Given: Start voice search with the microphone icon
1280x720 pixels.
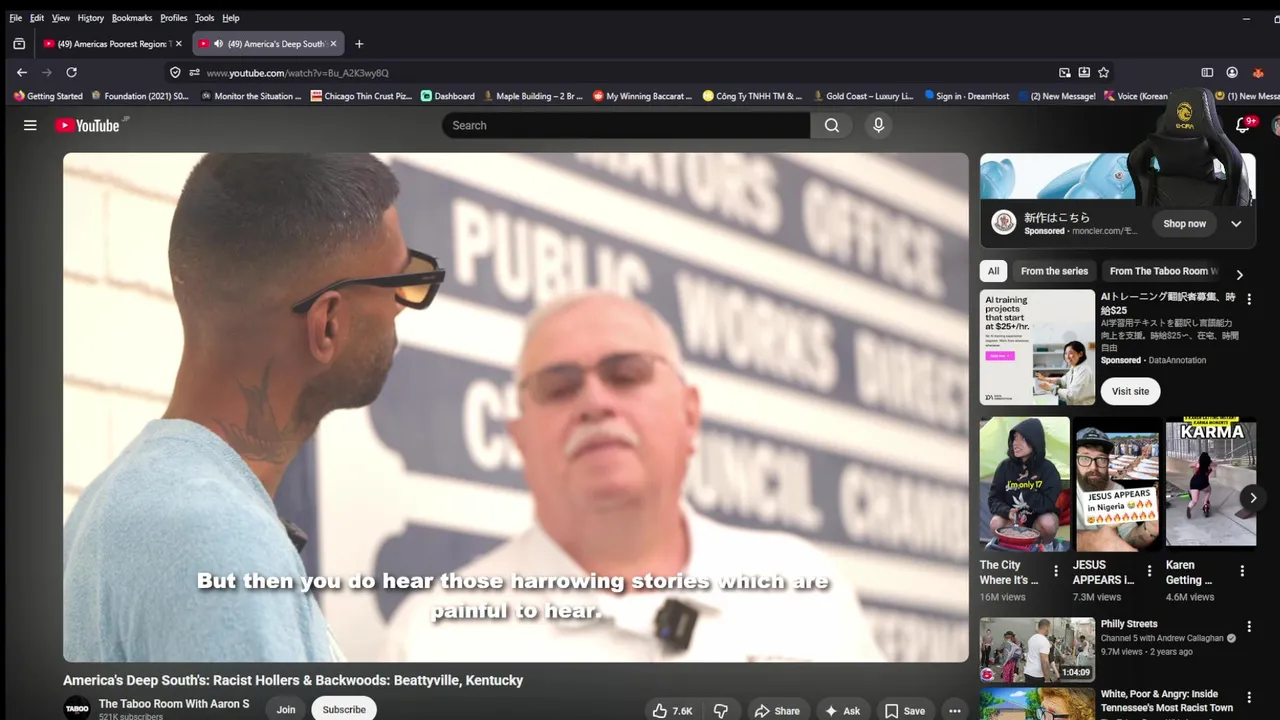Looking at the screenshot, I should click(x=878, y=125).
